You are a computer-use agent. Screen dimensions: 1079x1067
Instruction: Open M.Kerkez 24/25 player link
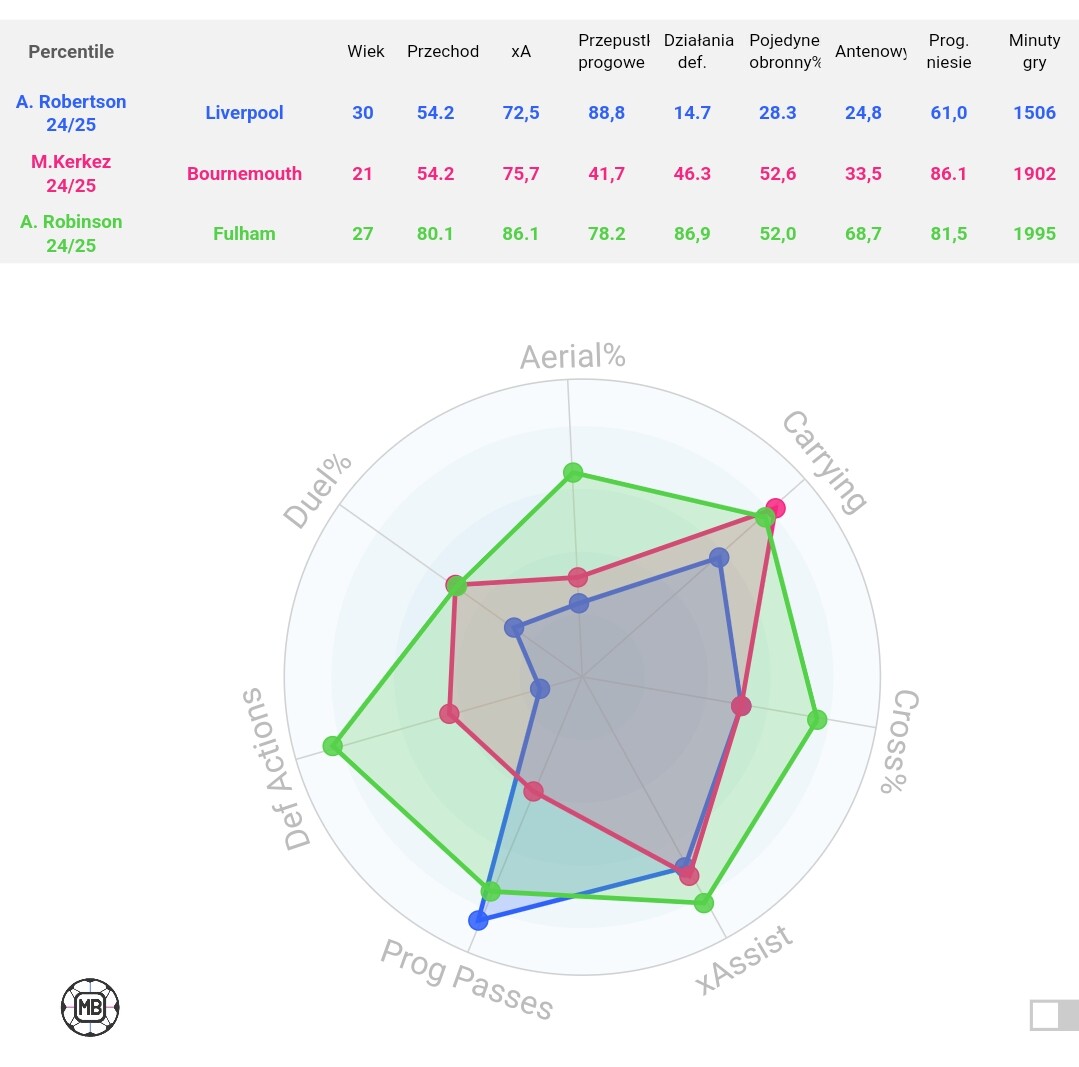[x=71, y=173]
